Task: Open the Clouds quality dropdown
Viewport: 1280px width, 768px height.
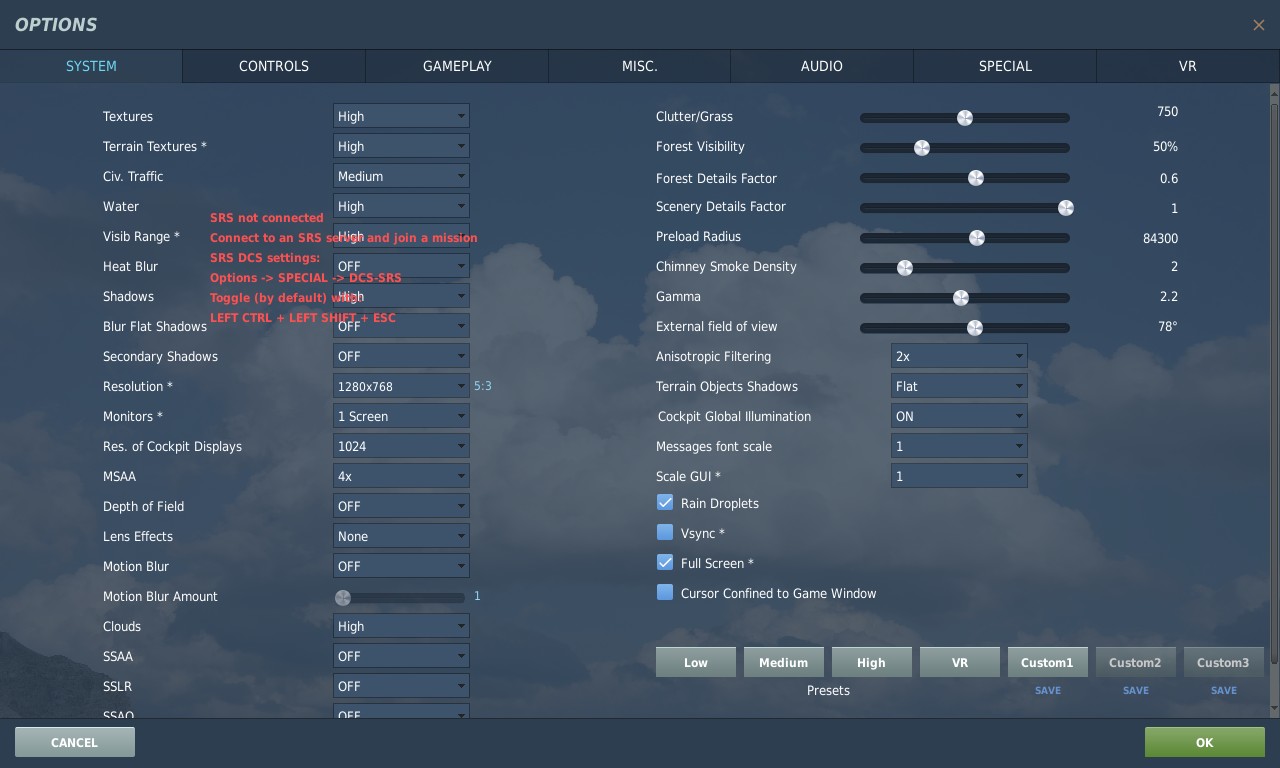Action: [401, 626]
